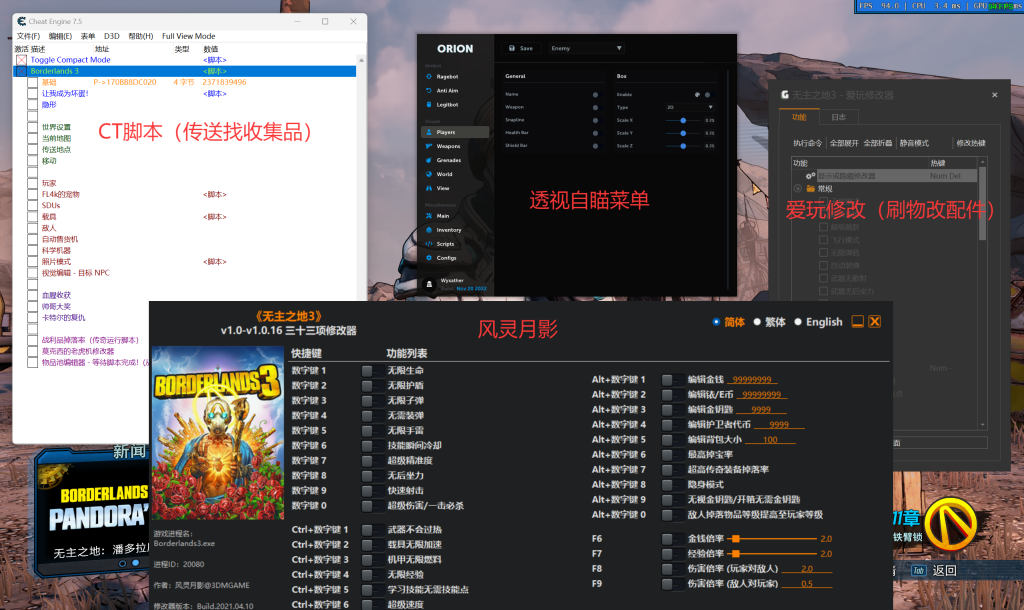Switch to 功能 tab in 爱玩修改器
Viewport: 1024px width, 610px height.
point(799,117)
